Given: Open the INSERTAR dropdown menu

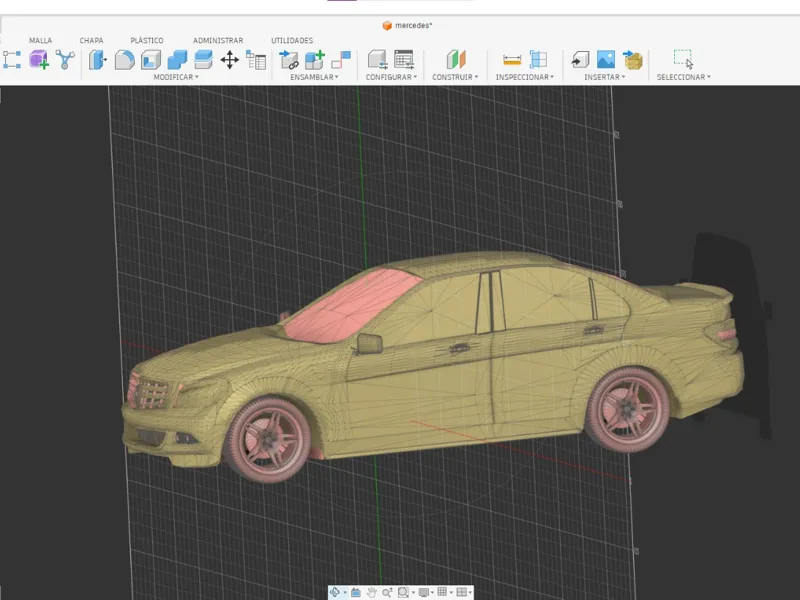Looking at the screenshot, I should (605, 77).
